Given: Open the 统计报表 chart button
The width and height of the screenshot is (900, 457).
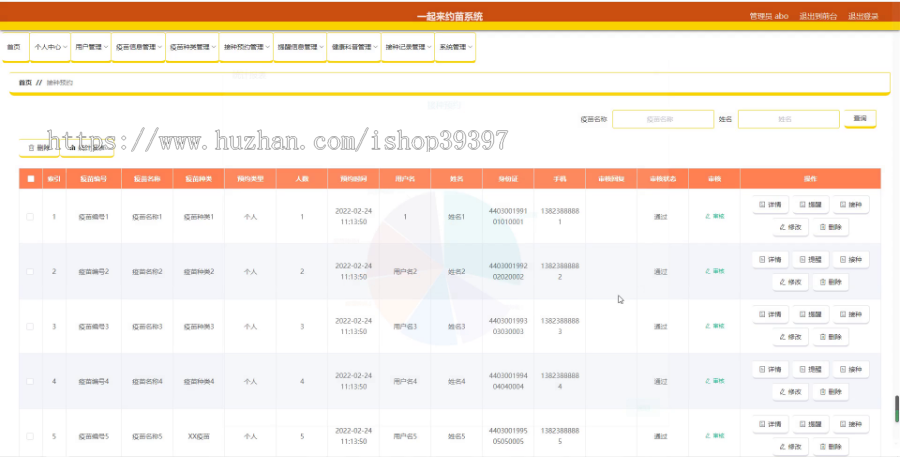Looking at the screenshot, I should [87, 148].
